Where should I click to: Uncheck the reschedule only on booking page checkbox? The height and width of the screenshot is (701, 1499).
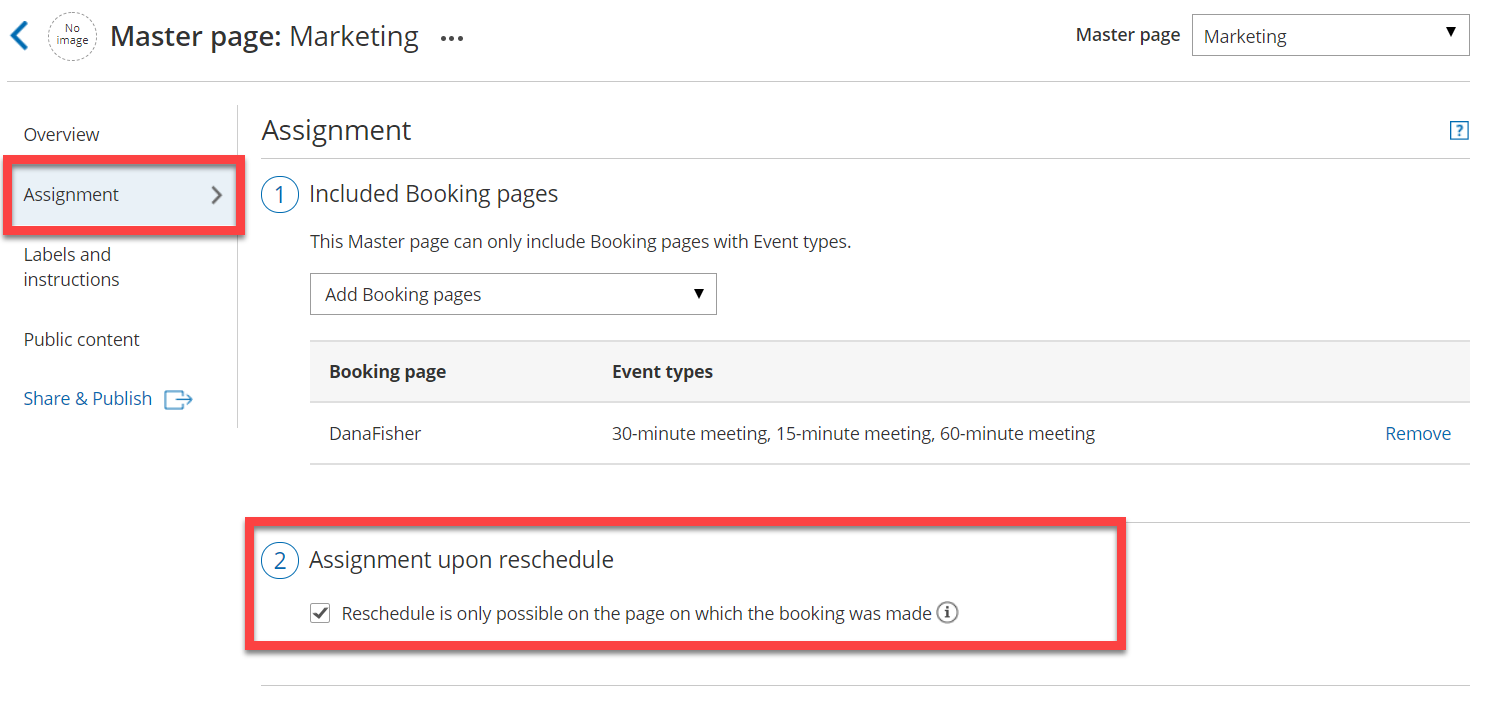[x=320, y=614]
